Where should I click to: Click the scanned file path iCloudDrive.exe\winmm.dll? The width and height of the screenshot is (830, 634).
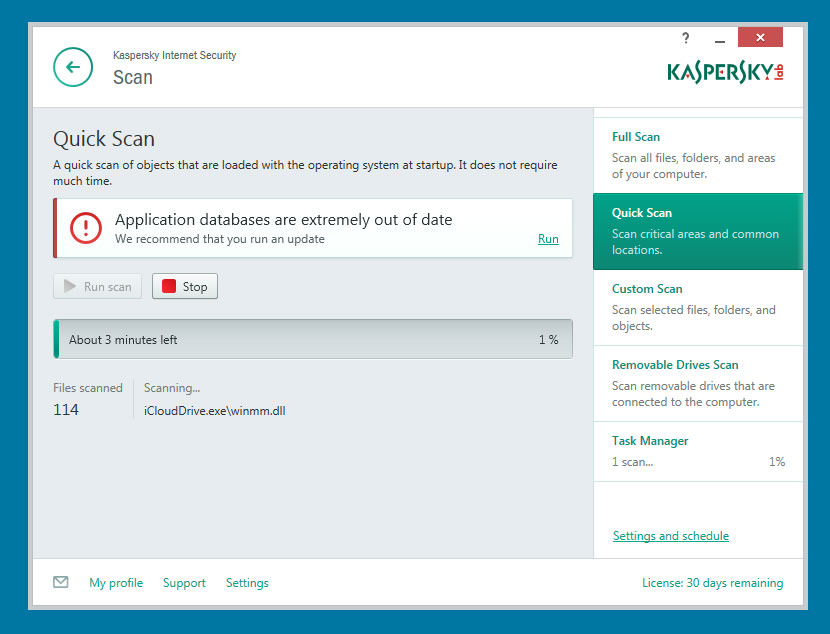pyautogui.click(x=214, y=411)
